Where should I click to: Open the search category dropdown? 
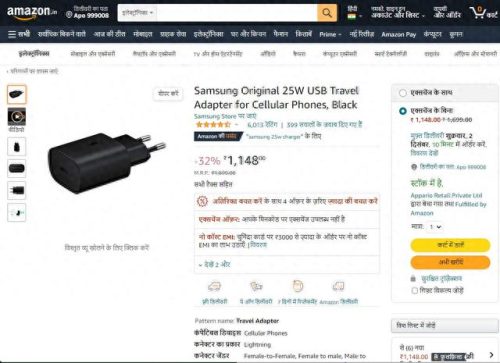pyautogui.click(x=137, y=13)
